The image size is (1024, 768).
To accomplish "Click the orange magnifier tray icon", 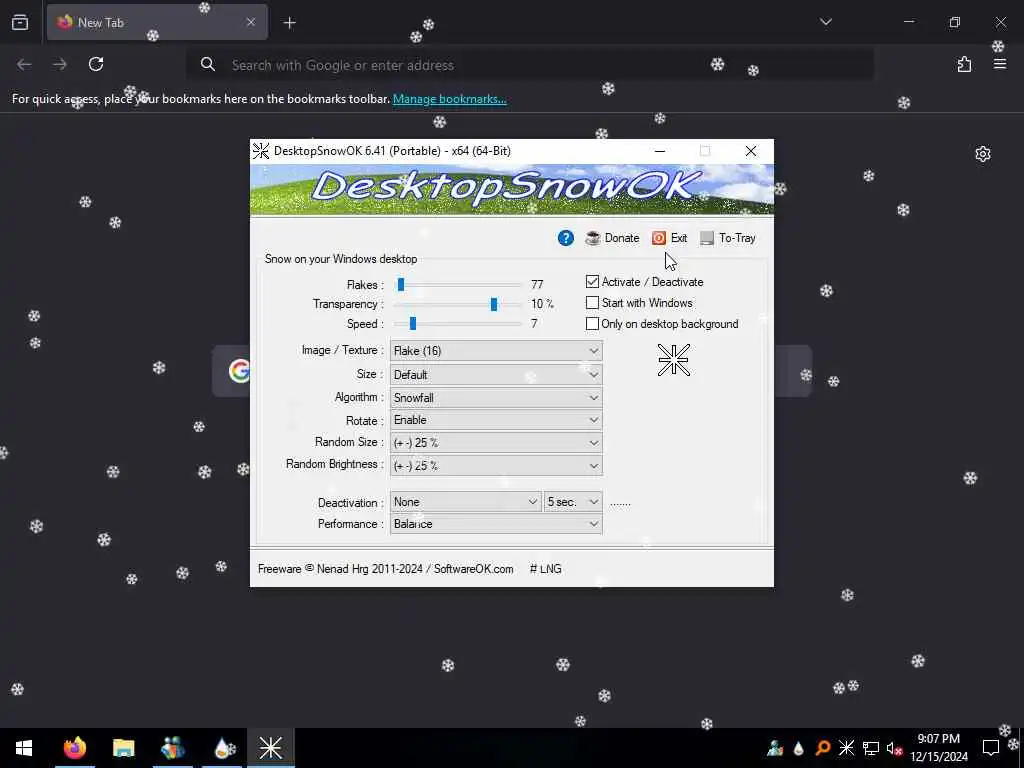I will [822, 748].
